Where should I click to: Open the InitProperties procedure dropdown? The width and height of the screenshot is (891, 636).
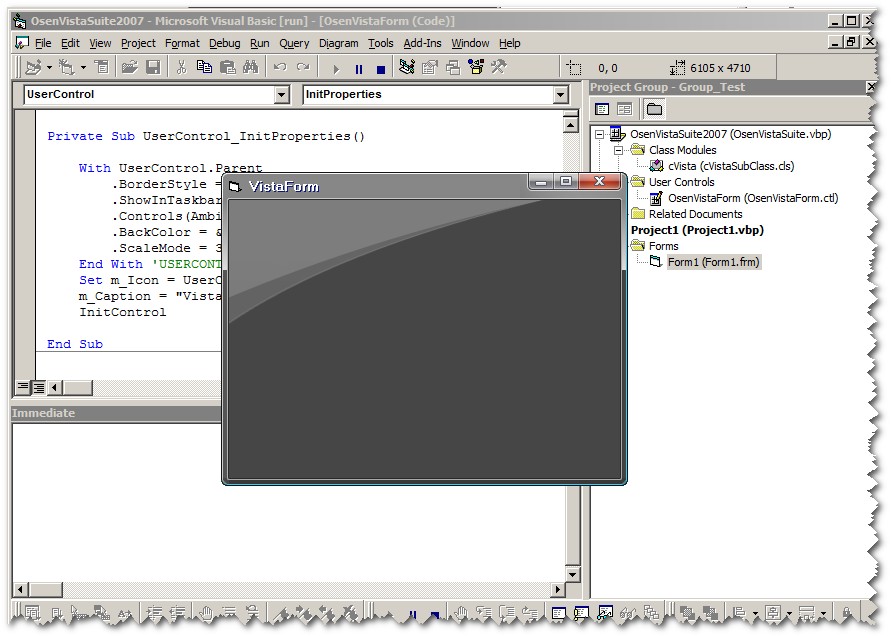pos(560,95)
